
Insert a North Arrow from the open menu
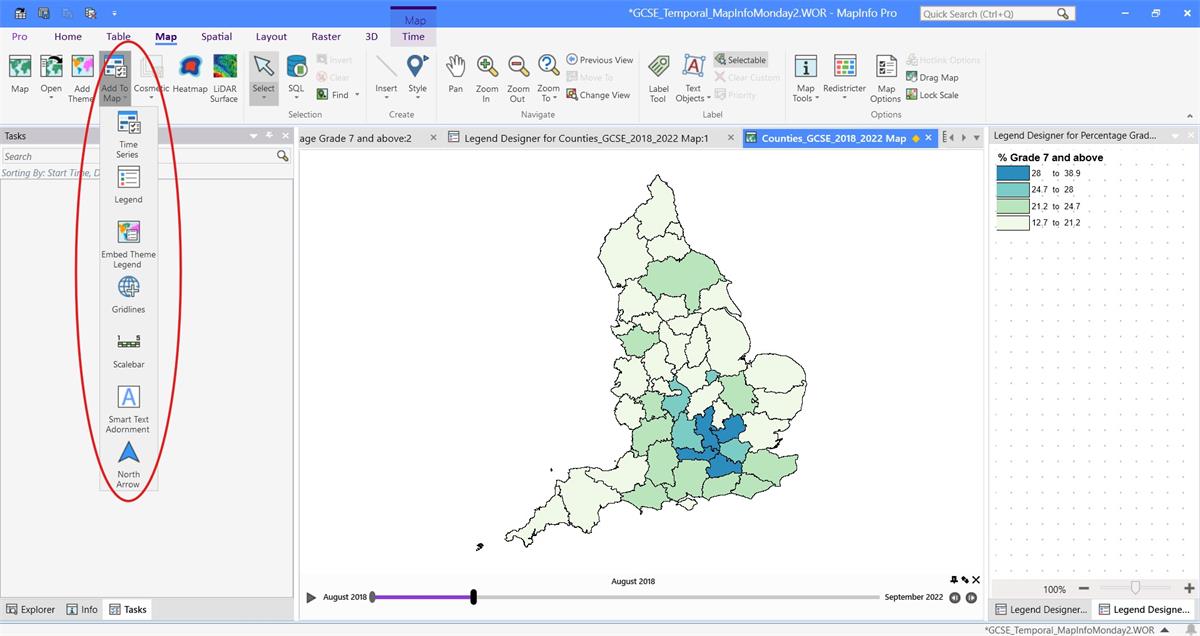point(128,463)
